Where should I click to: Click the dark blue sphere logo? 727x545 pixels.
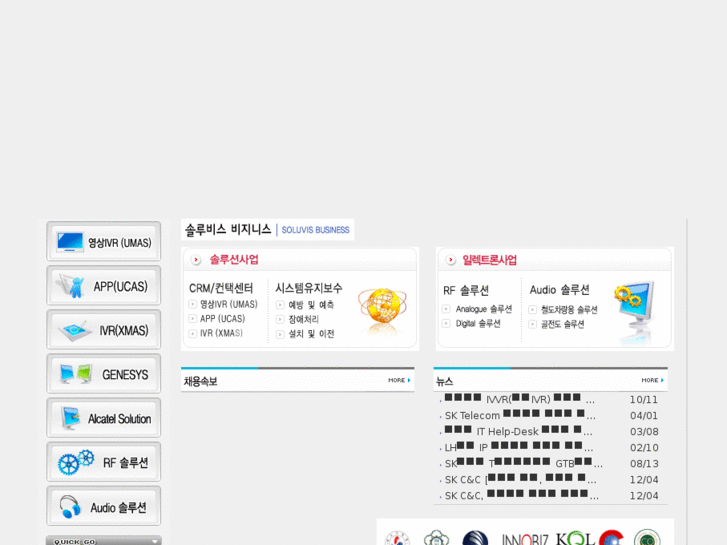(475, 538)
